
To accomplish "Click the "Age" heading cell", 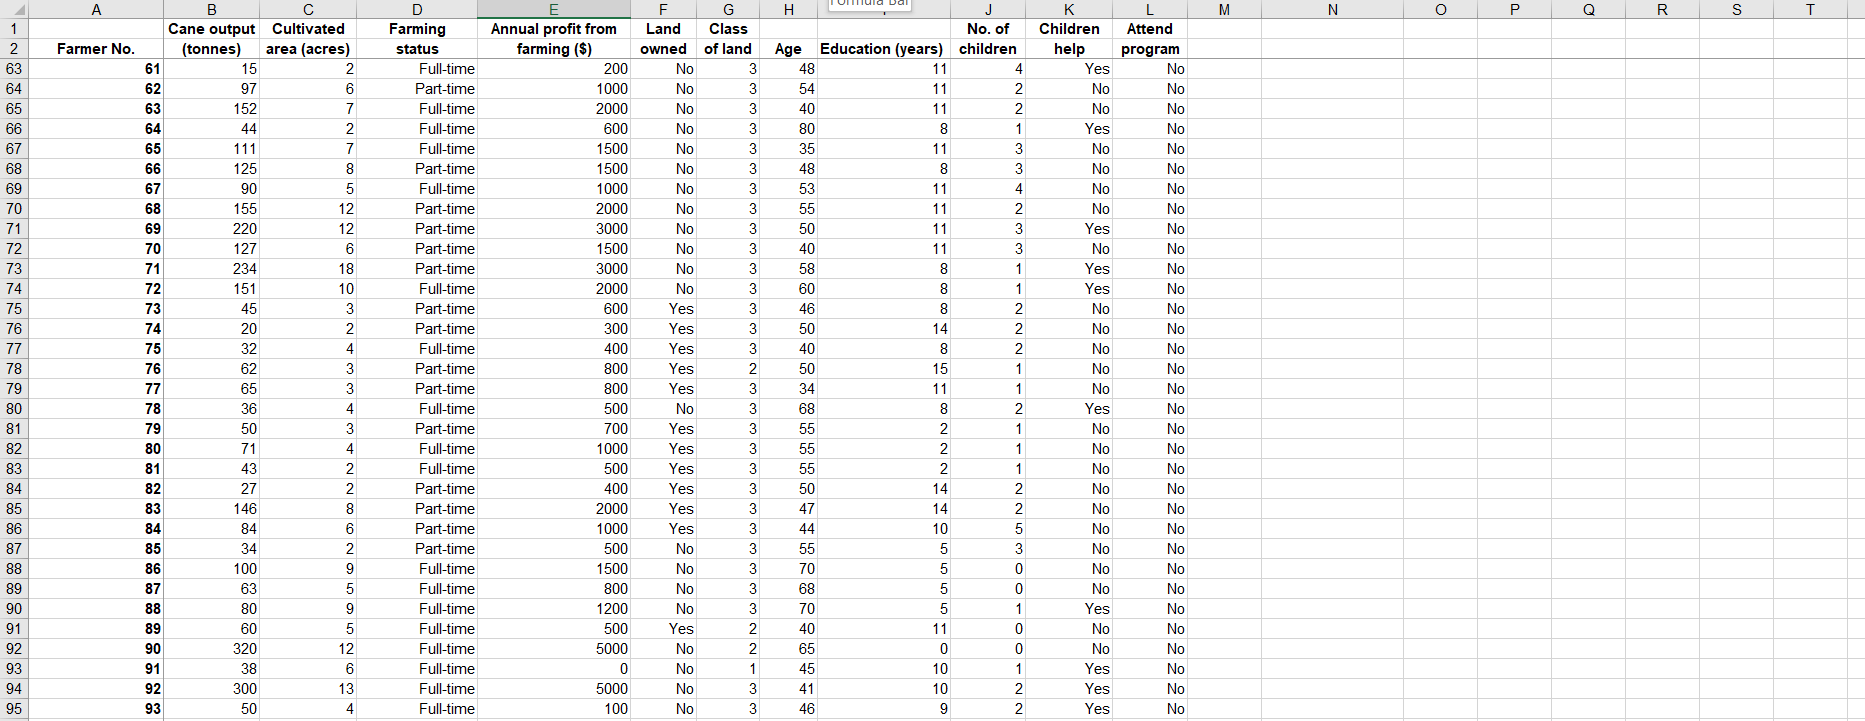I will pos(788,49).
